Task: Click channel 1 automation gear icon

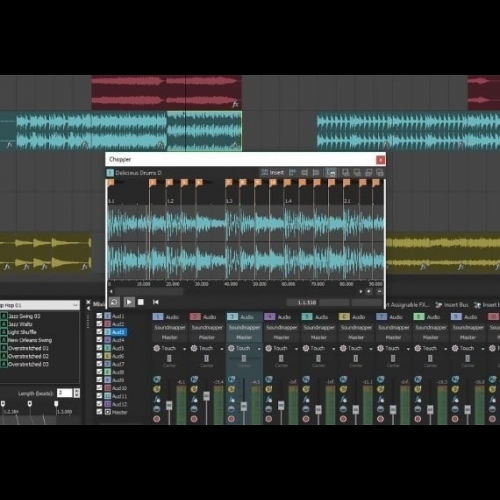Action: pos(156,348)
